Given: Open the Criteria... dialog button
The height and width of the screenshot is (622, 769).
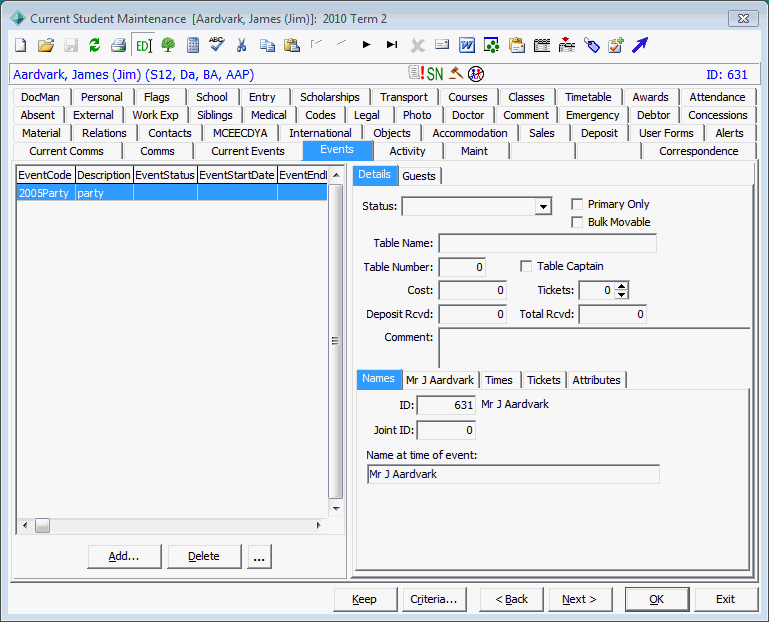Looking at the screenshot, I should click(x=434, y=599).
